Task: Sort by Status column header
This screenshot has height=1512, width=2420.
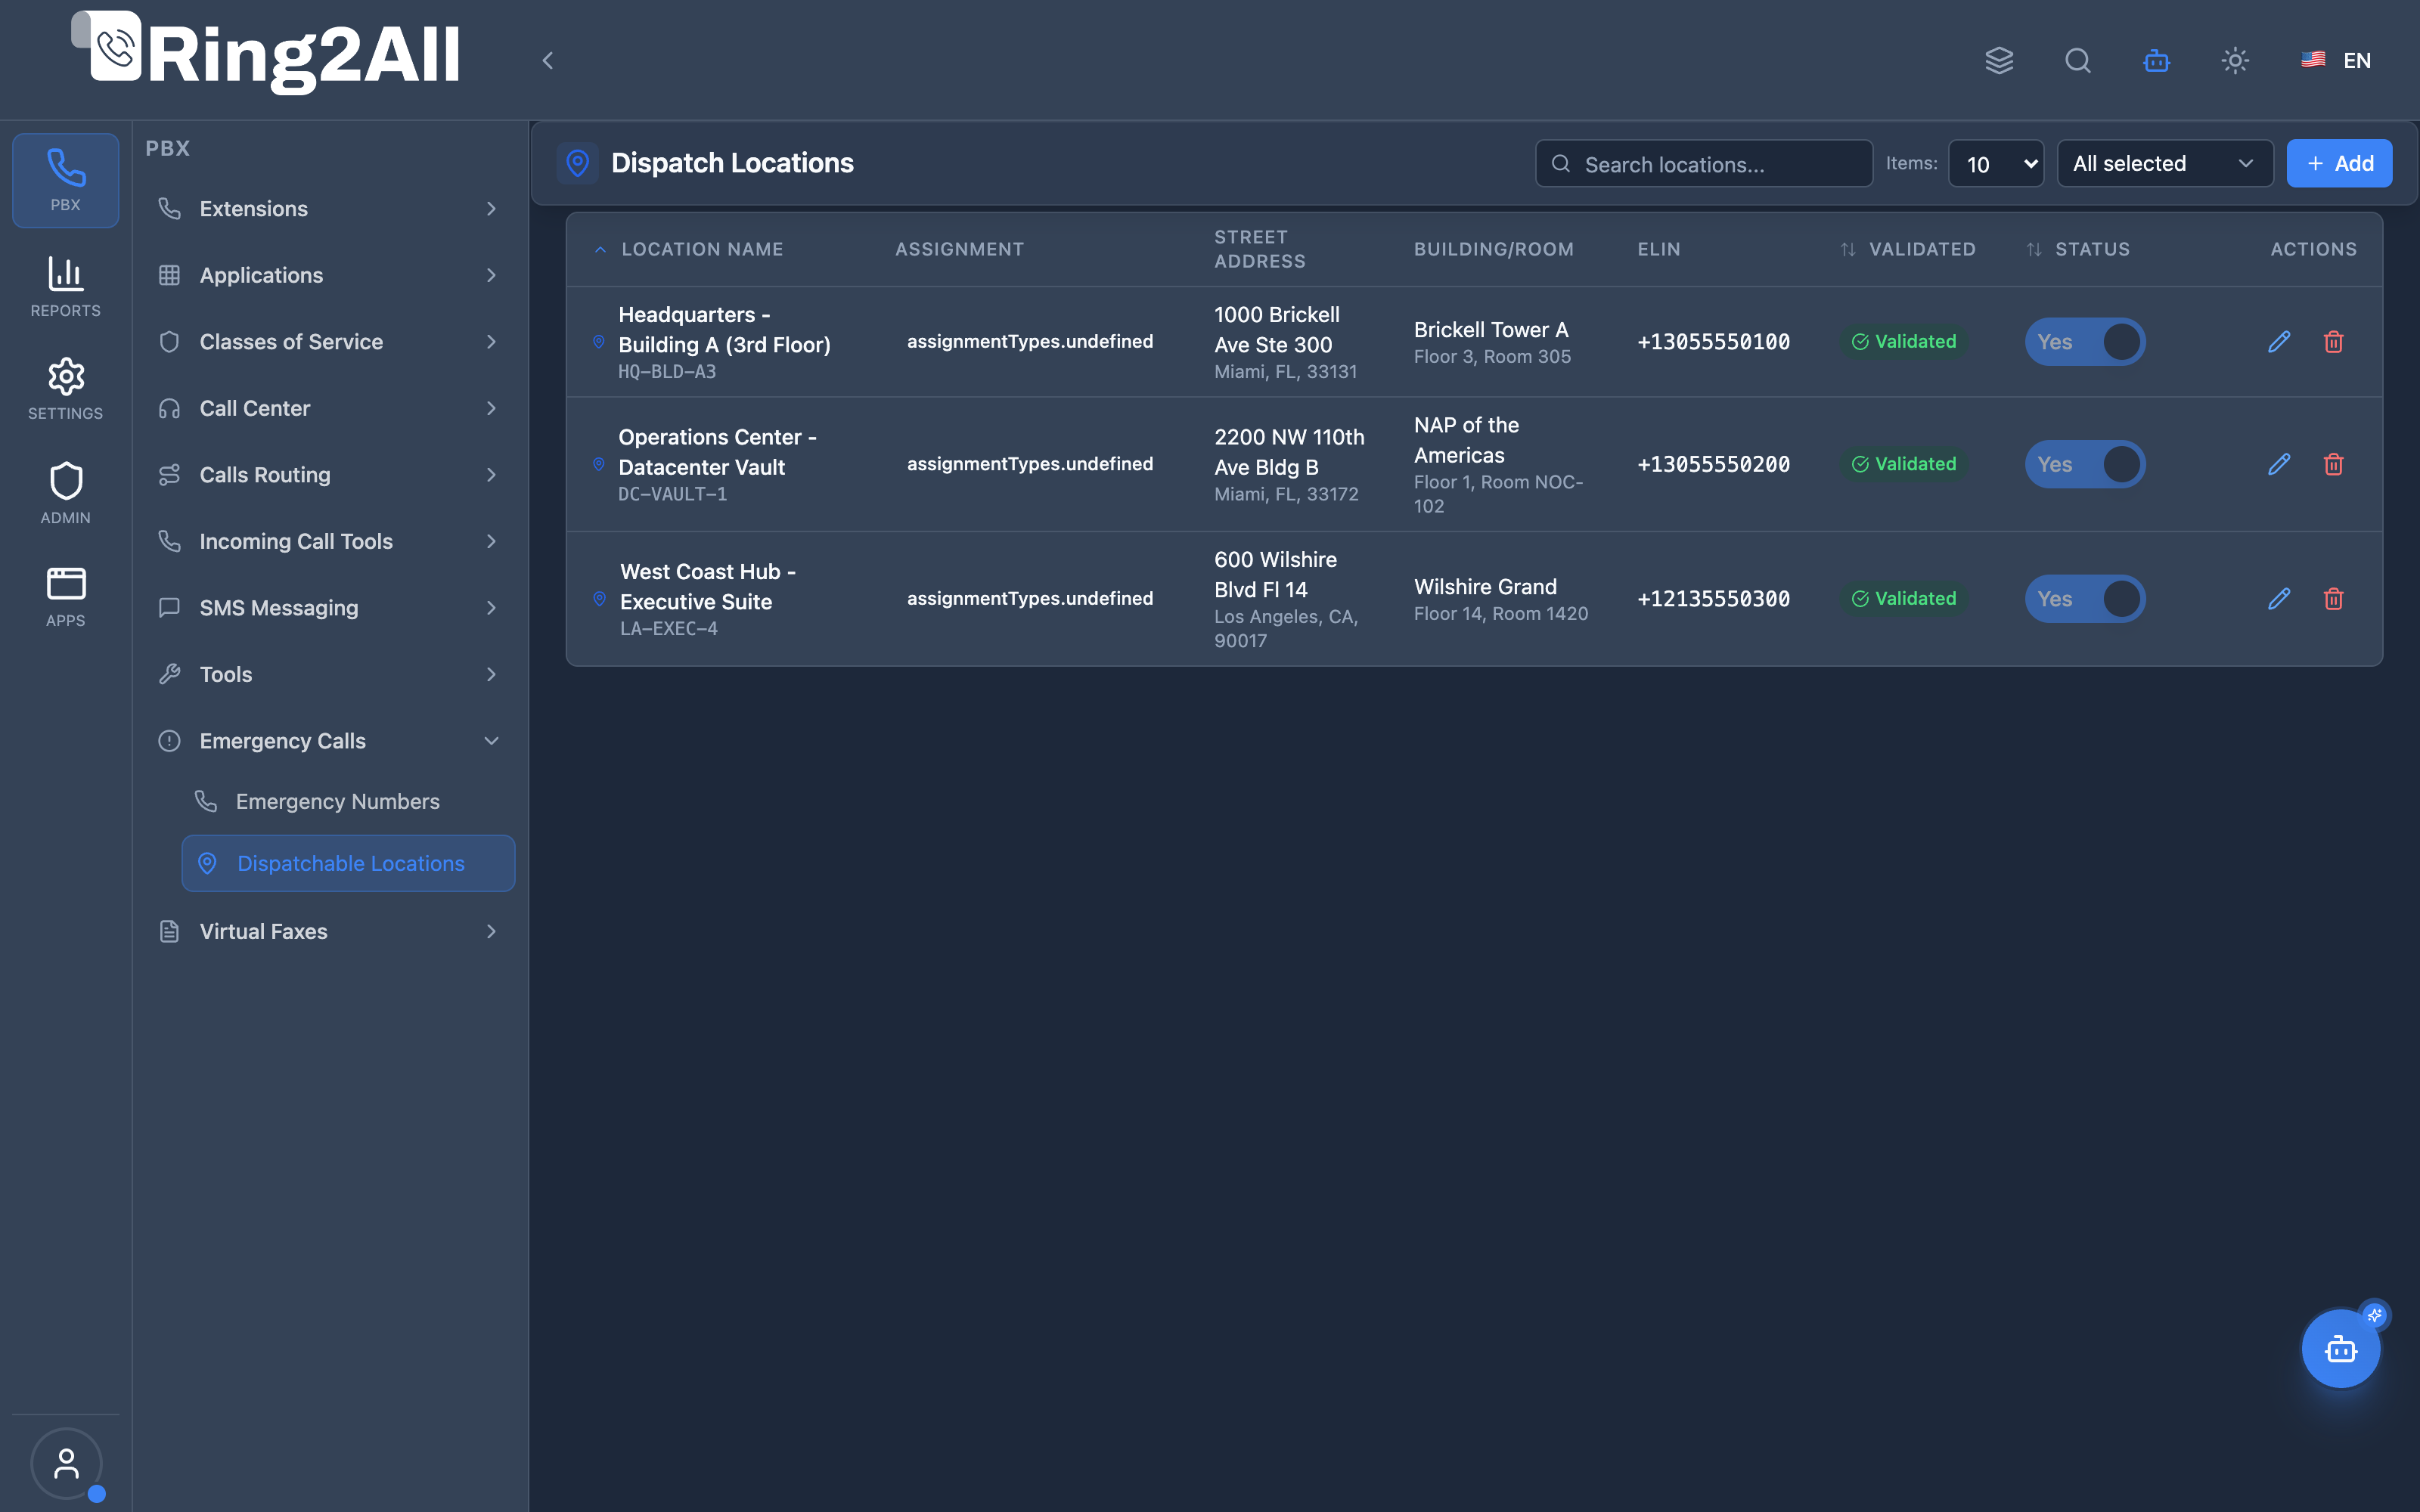Action: point(2078,249)
